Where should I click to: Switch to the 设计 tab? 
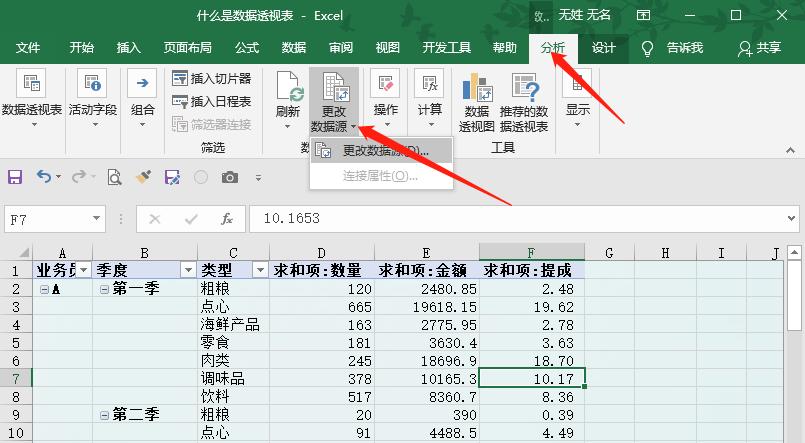(603, 48)
